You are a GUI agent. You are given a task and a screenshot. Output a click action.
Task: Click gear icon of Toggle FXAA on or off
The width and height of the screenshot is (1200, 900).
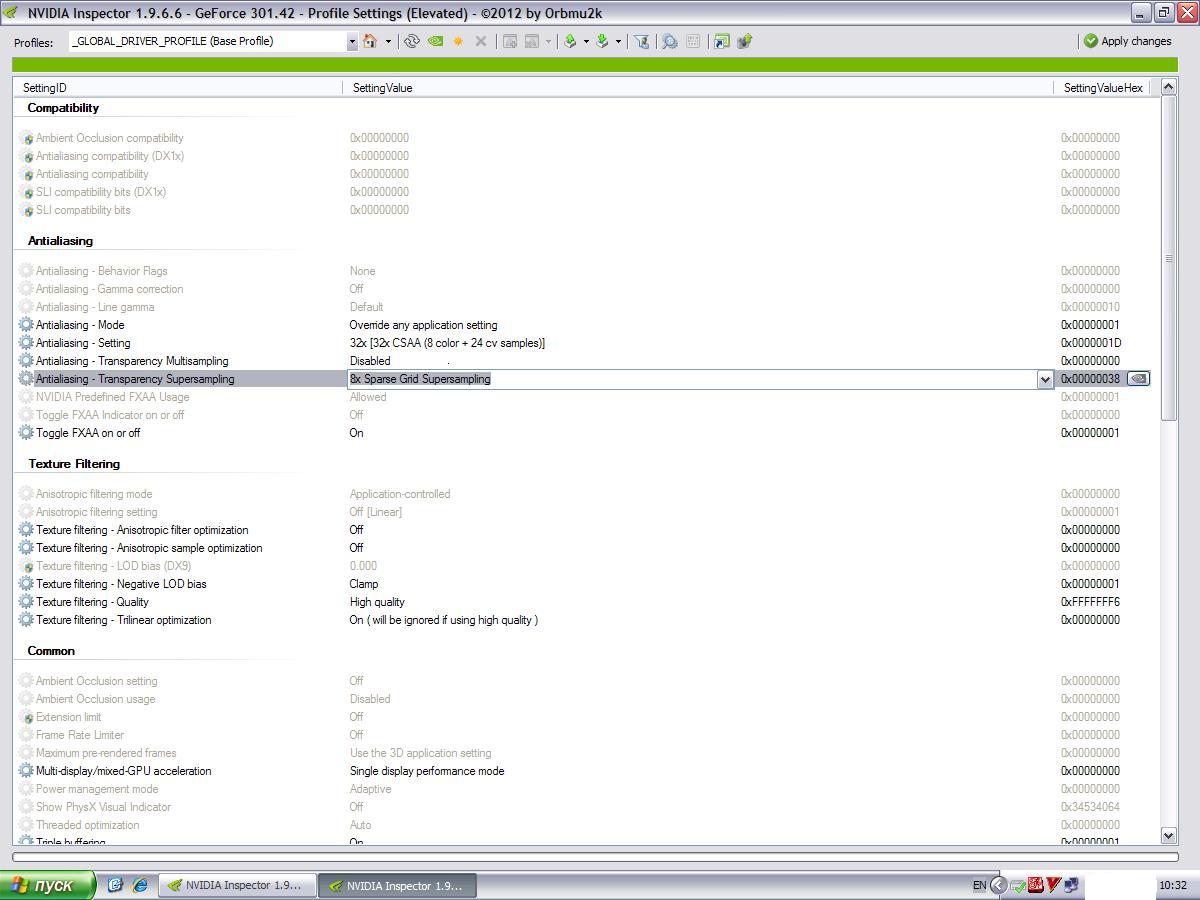tap(26, 433)
